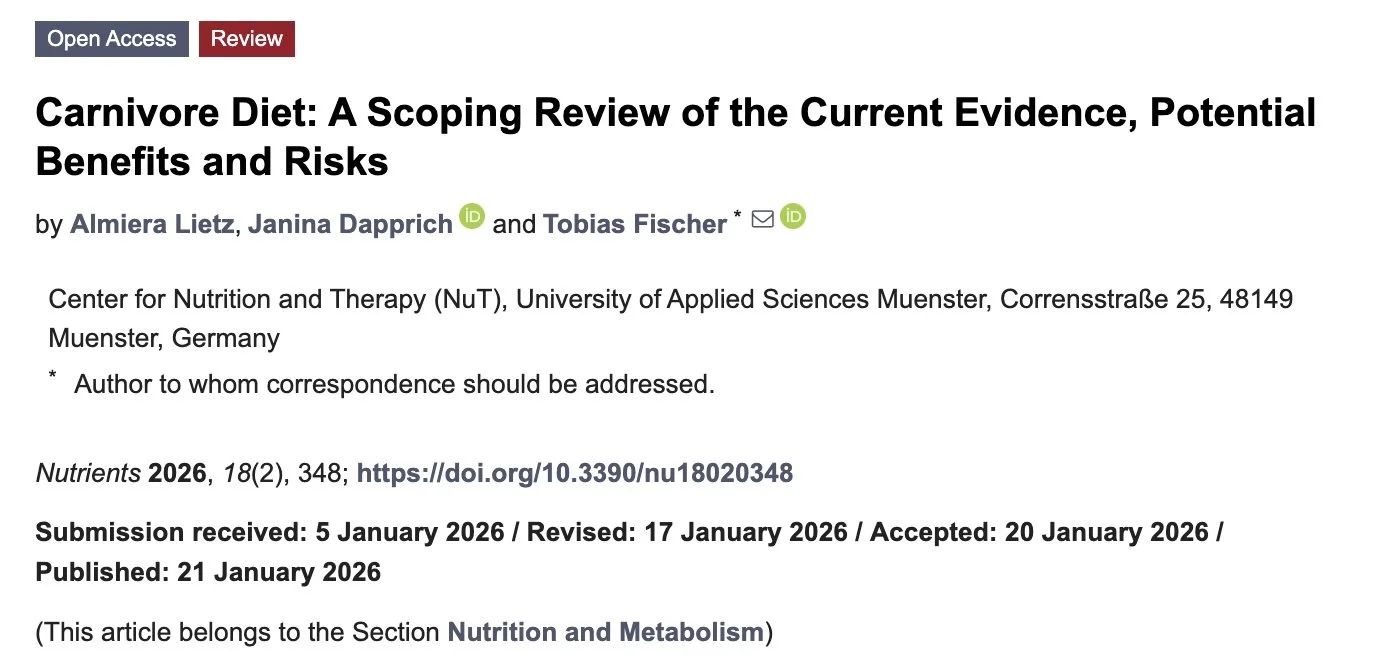This screenshot has height=664, width=1392.
Task: Click the bold 2026 year in the citation
Action: tap(177, 473)
